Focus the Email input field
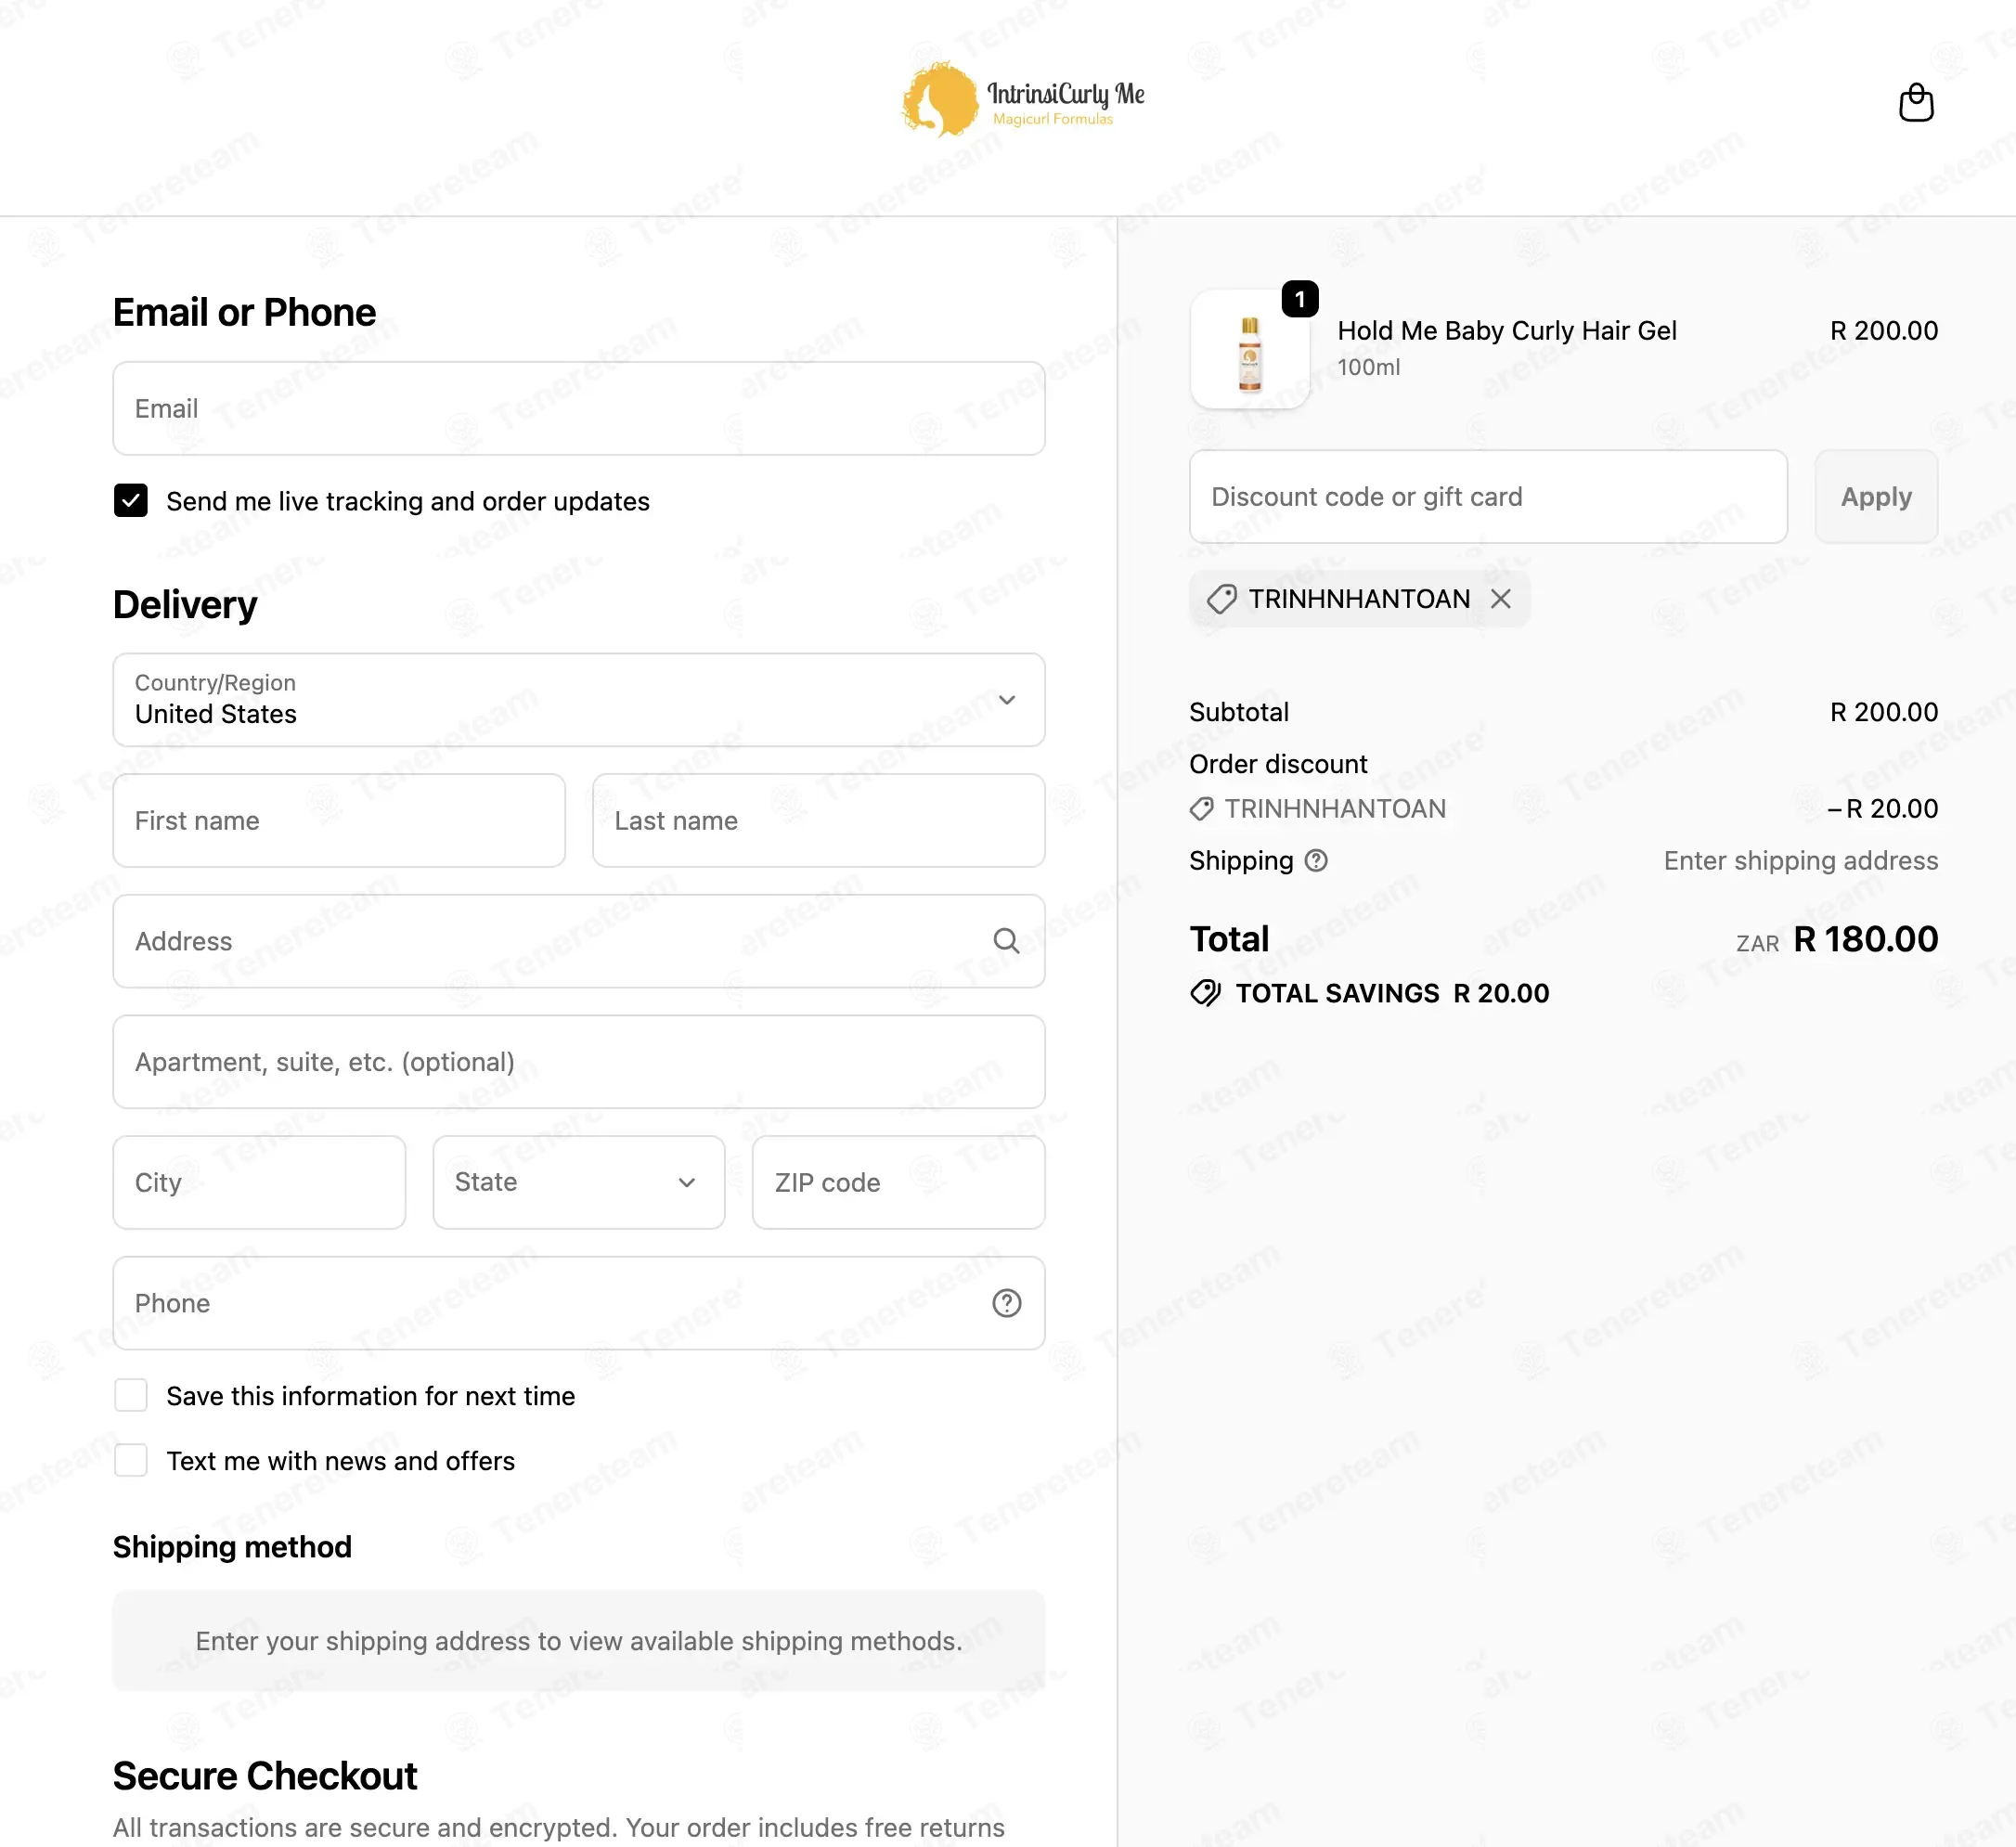Screen dimensions: 2016x1847 (578, 408)
